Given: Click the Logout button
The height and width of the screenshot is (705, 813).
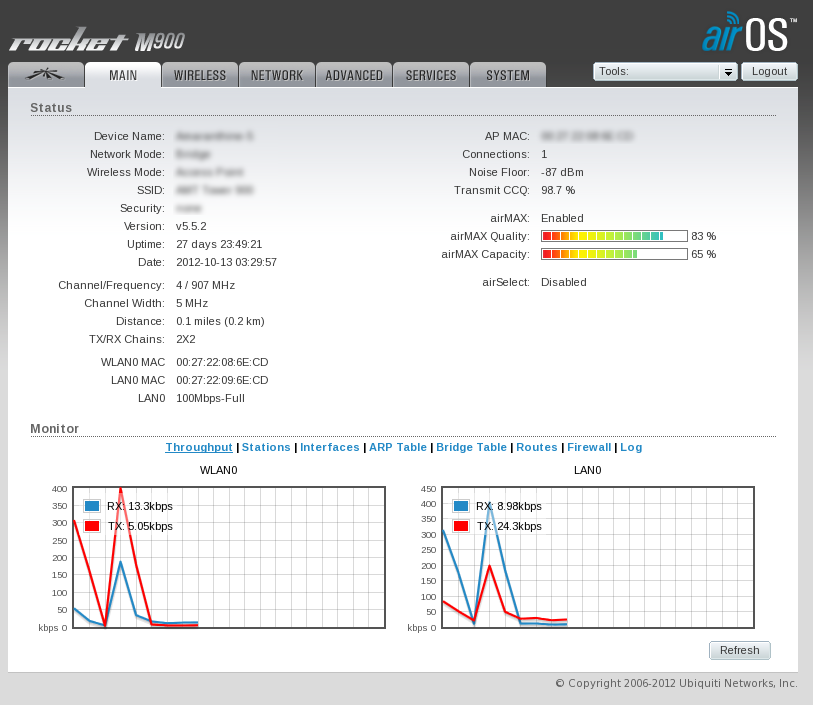Looking at the screenshot, I should pos(769,72).
